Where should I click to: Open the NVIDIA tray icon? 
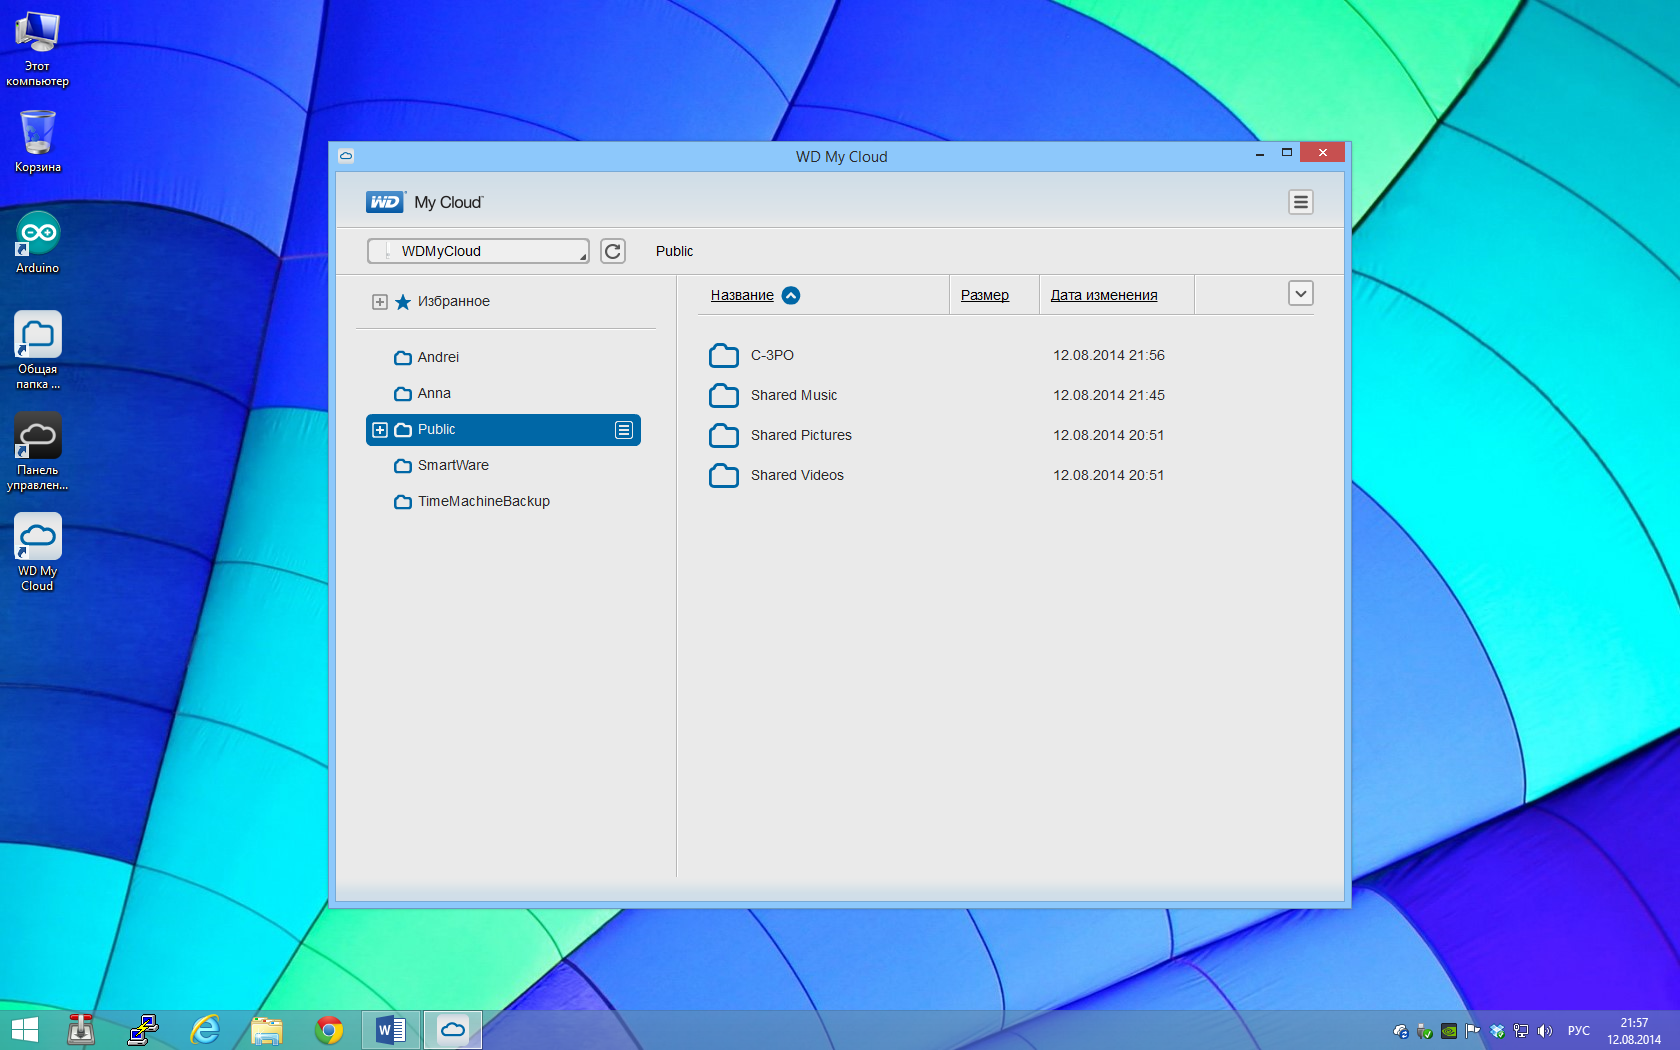(x=1449, y=1031)
